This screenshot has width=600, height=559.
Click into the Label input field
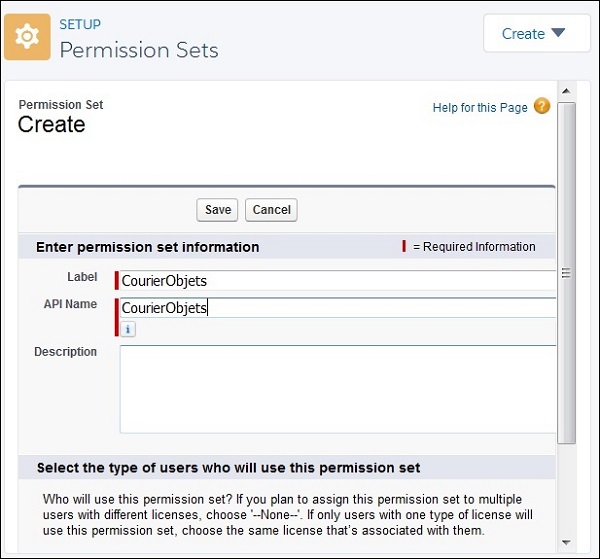pos(335,280)
